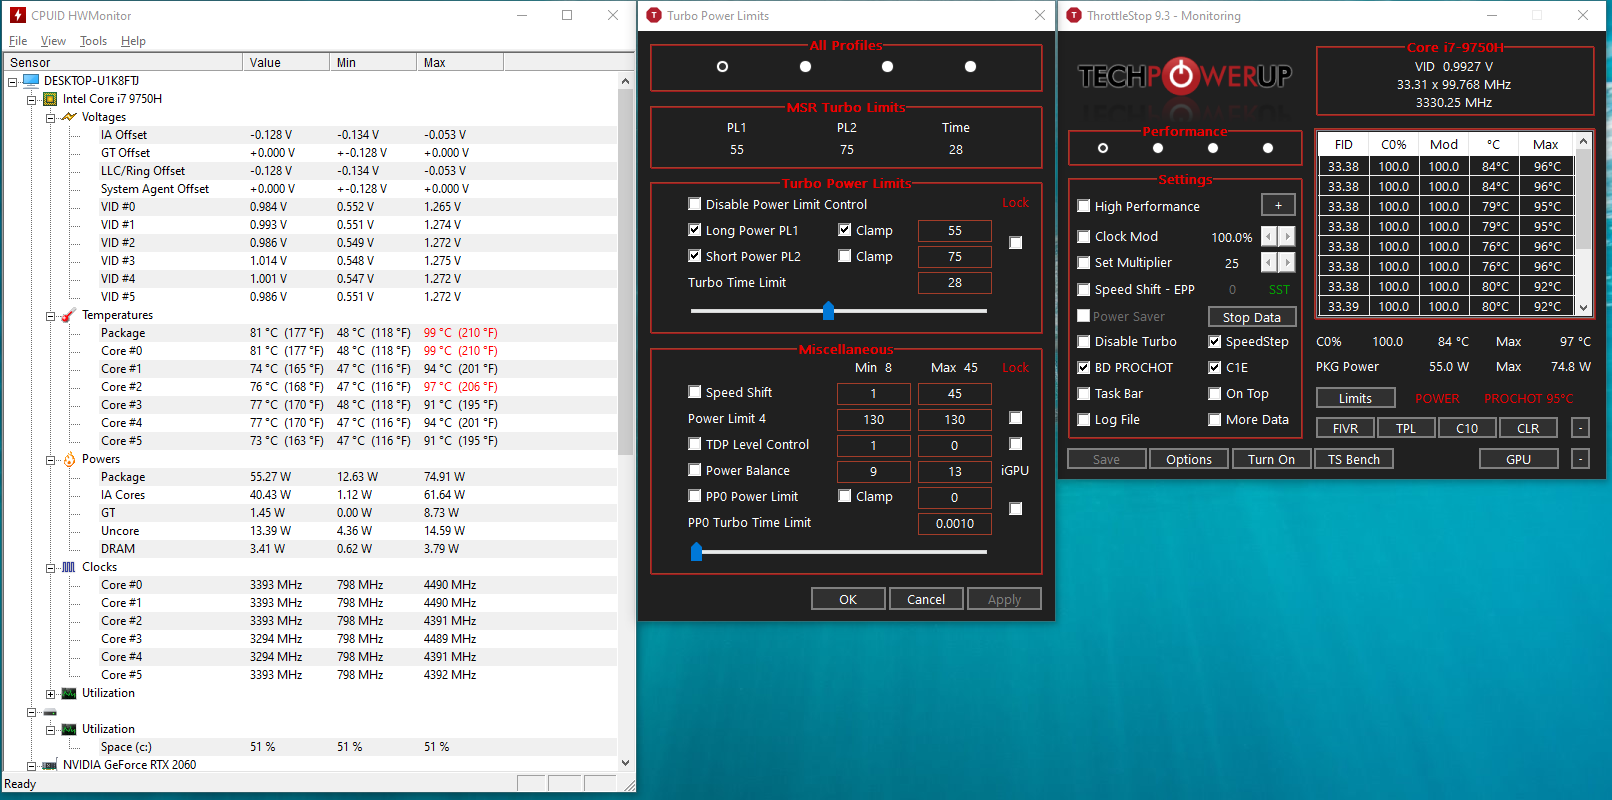Expand the CPU Utilization section
Viewport: 1612px width, 800px height.
click(x=51, y=693)
